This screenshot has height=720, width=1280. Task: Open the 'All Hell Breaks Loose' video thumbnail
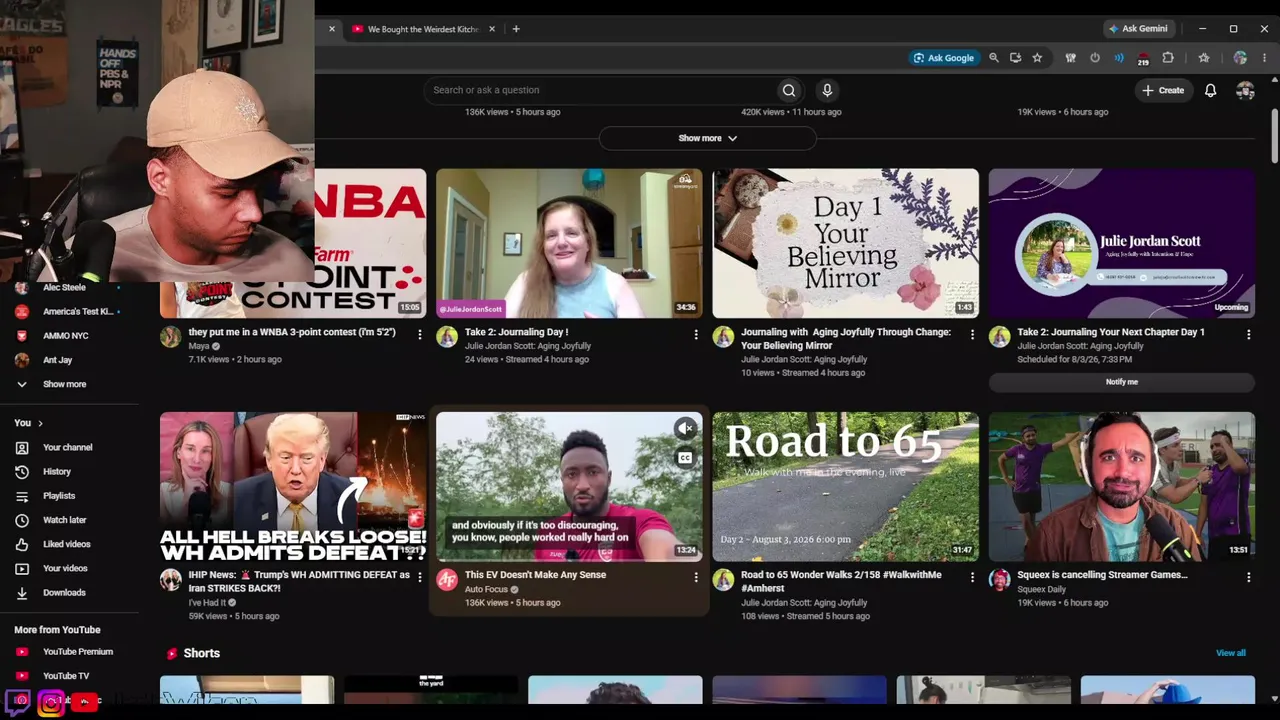pyautogui.click(x=293, y=487)
